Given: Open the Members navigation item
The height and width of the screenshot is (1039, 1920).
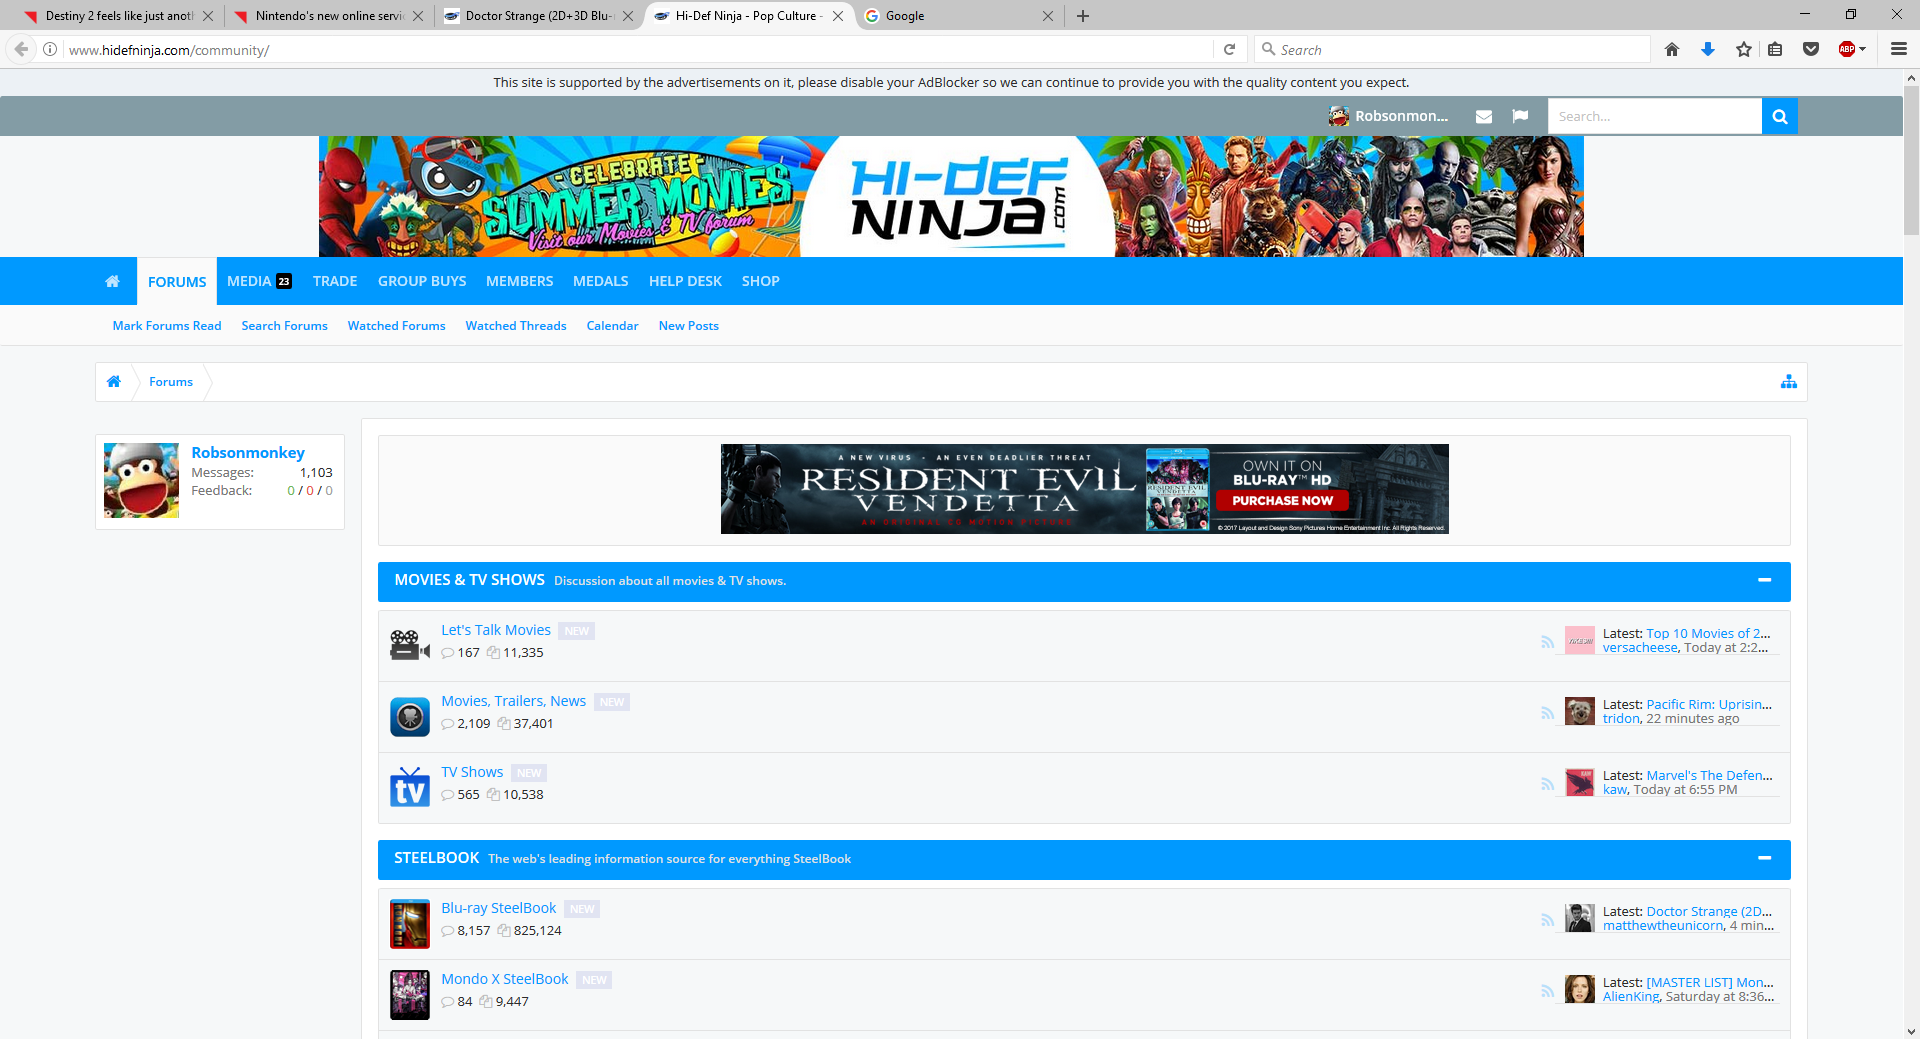Looking at the screenshot, I should [520, 281].
